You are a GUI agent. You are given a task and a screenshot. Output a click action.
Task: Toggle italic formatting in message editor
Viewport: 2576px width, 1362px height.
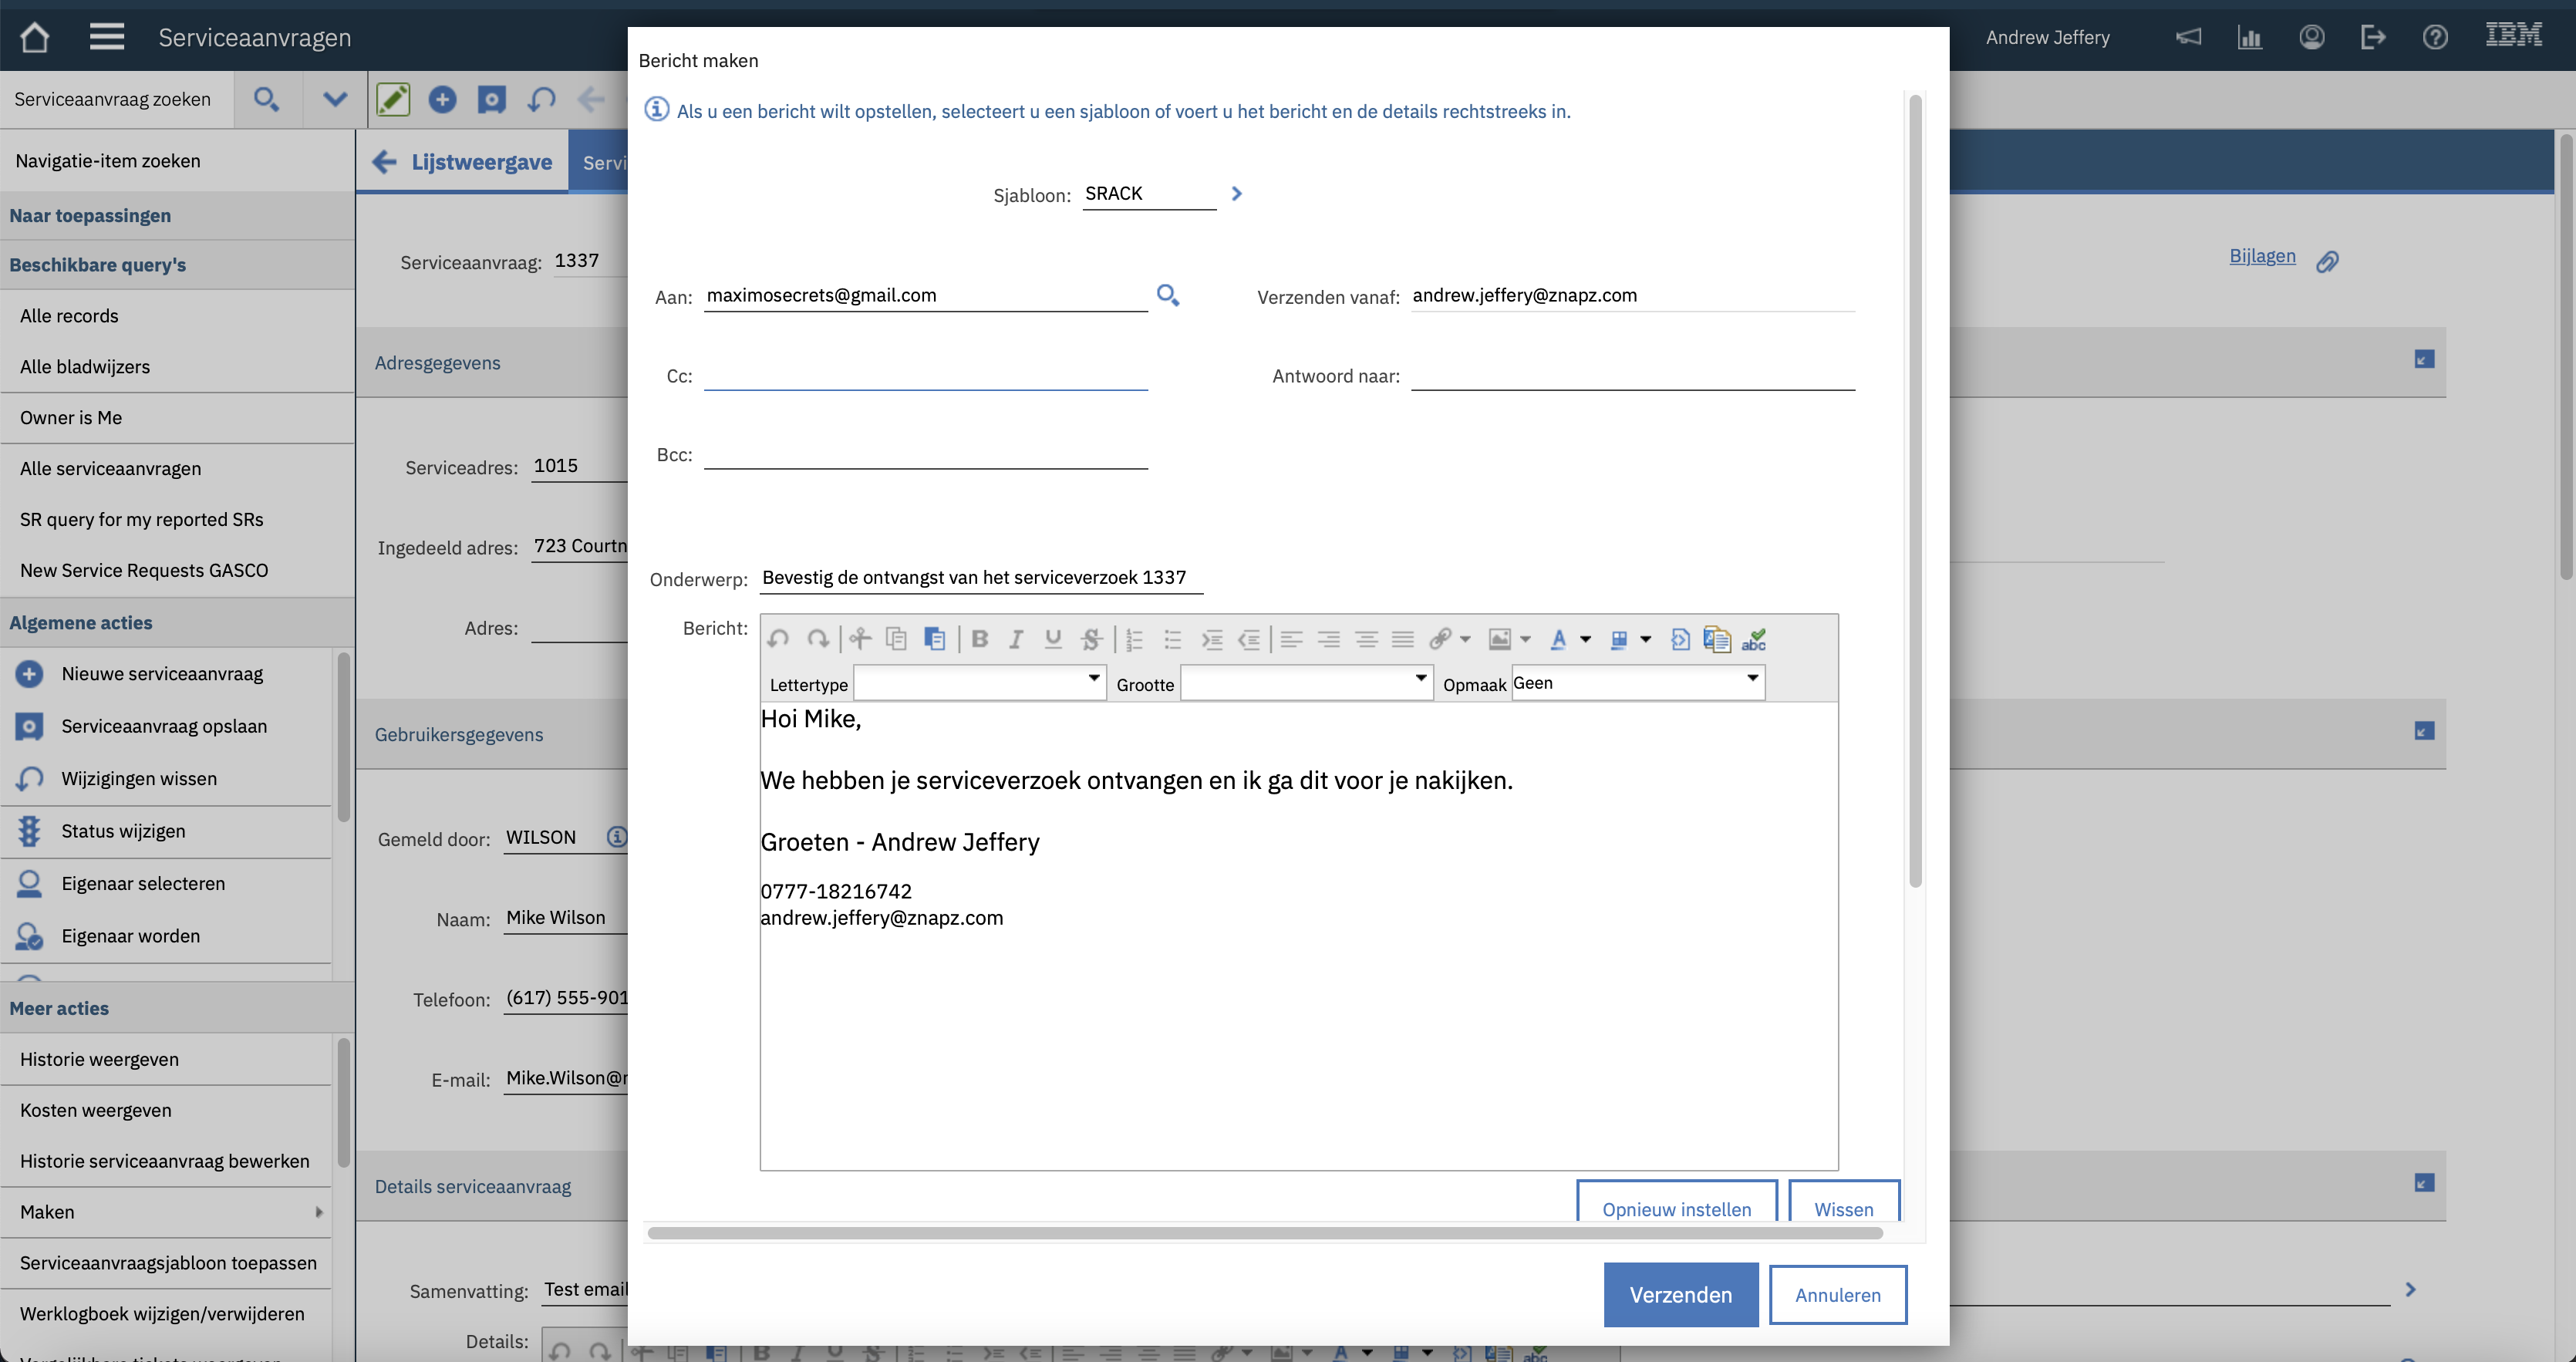pyautogui.click(x=1016, y=640)
